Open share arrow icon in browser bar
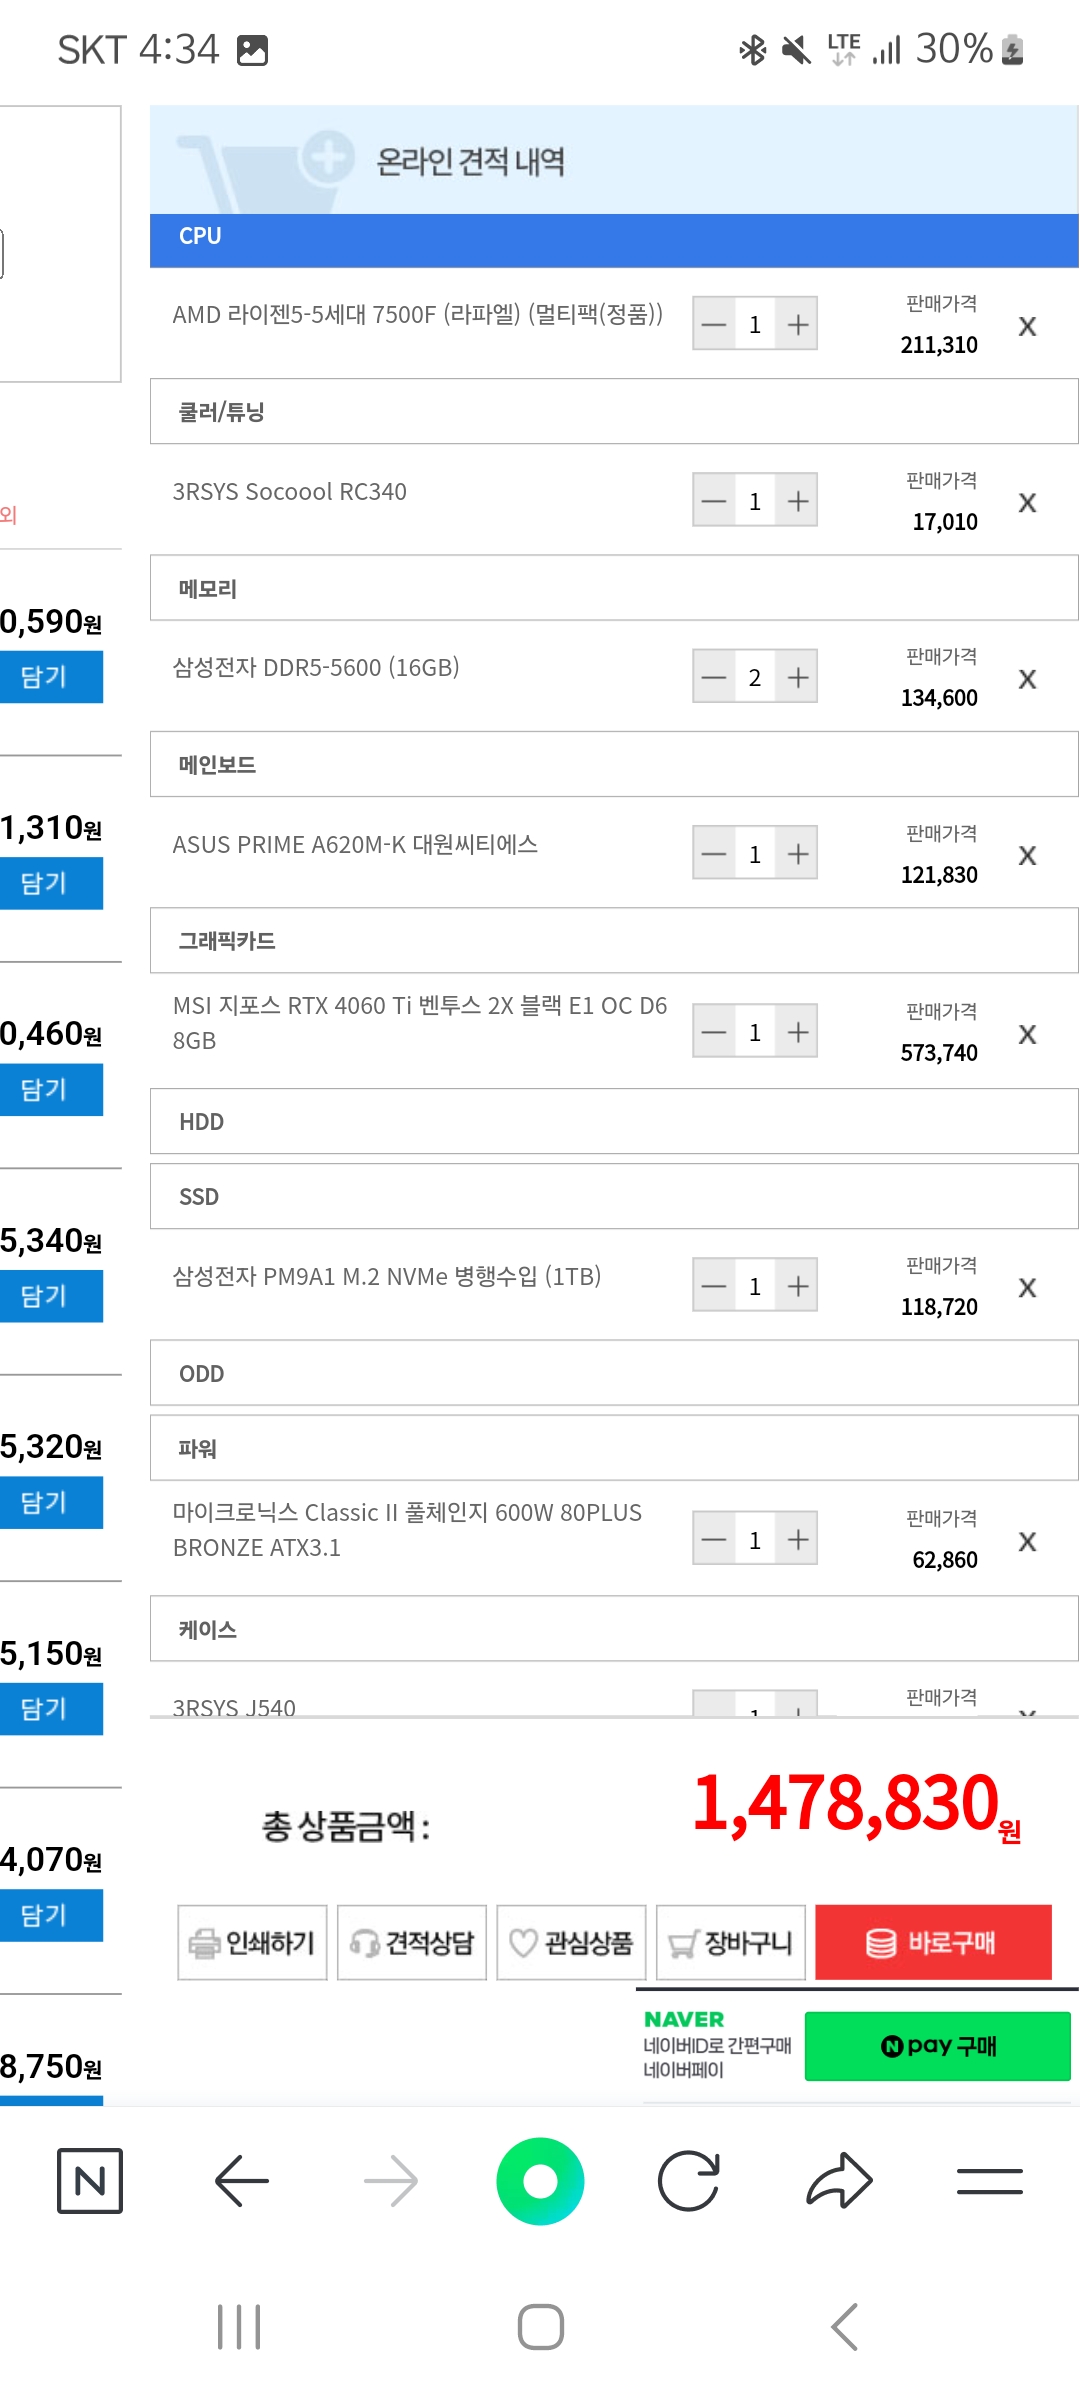Viewport: 1080px width, 2400px height. (x=839, y=2180)
